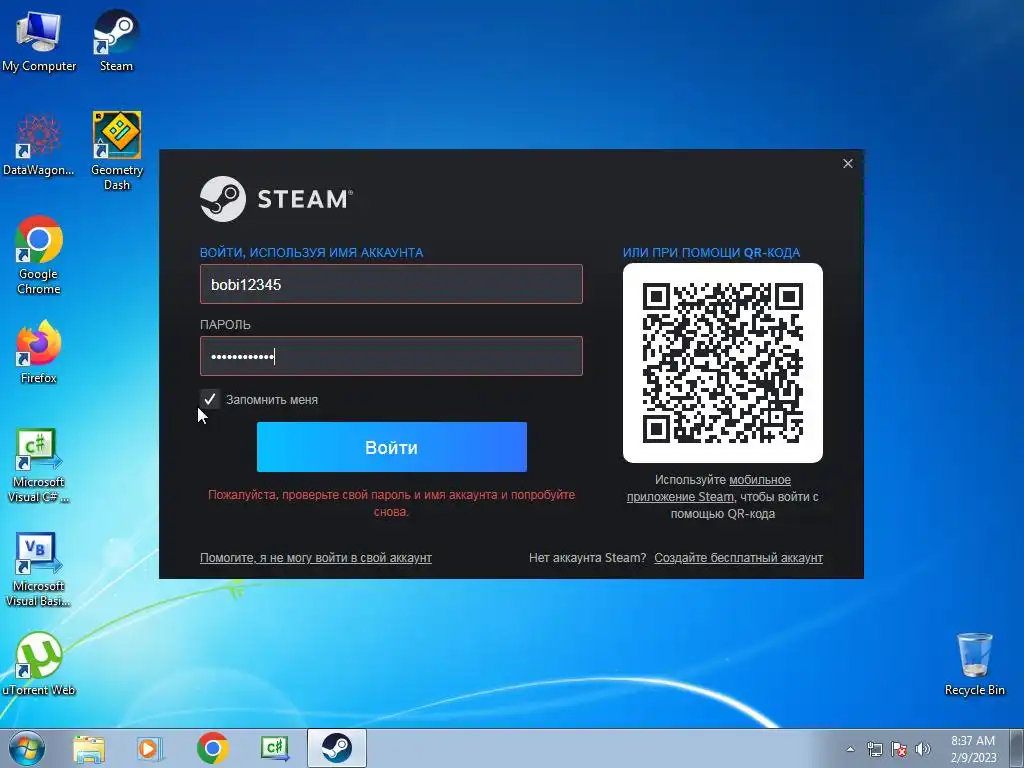Focus the password input field
The height and width of the screenshot is (768, 1024).
point(391,356)
